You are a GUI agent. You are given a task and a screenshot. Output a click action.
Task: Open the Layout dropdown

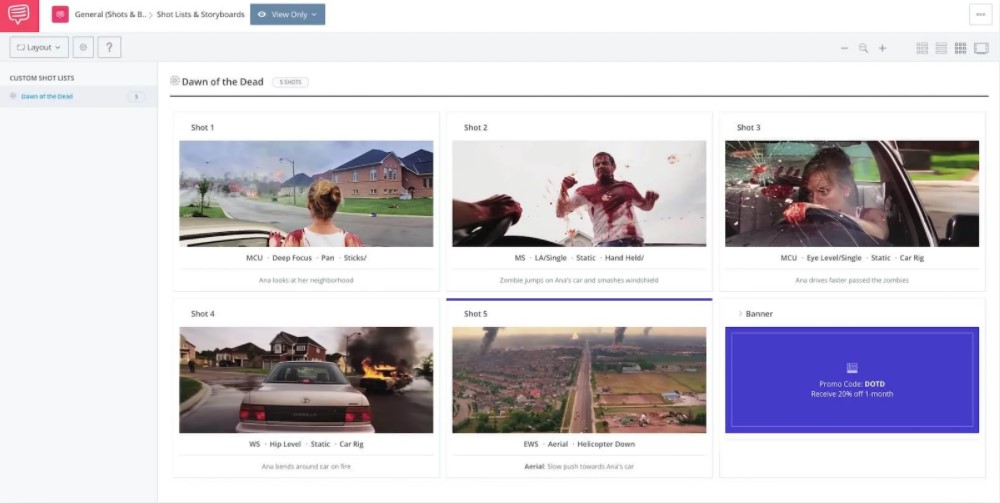(x=39, y=47)
